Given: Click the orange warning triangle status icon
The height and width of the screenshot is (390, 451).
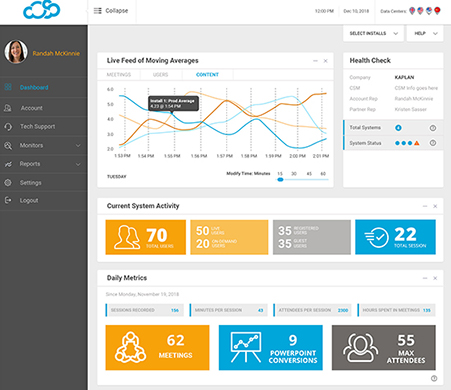Looking at the screenshot, I should click(417, 143).
